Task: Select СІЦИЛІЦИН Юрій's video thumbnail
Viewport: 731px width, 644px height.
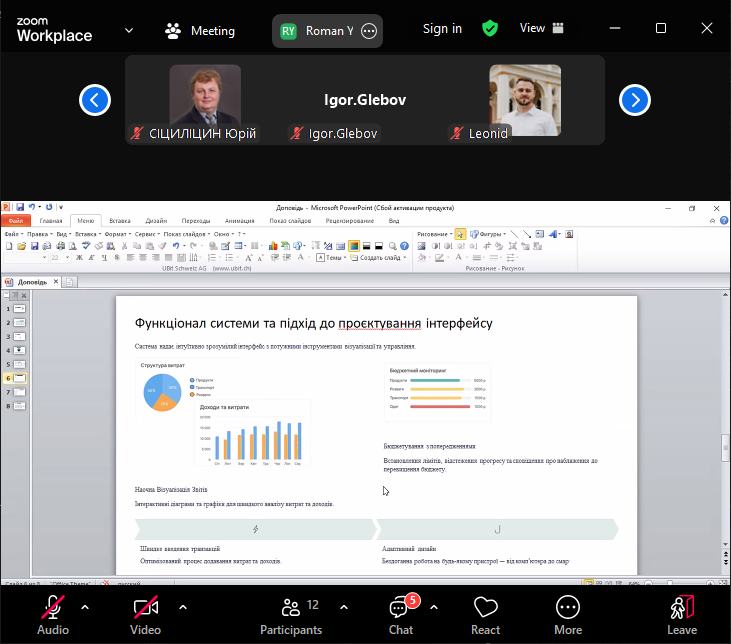Action: (205, 100)
